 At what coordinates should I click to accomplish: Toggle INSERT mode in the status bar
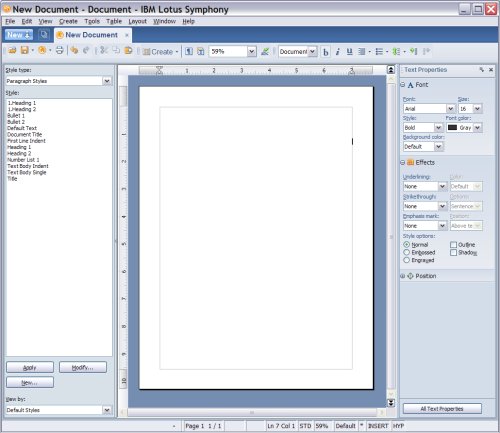point(378,426)
